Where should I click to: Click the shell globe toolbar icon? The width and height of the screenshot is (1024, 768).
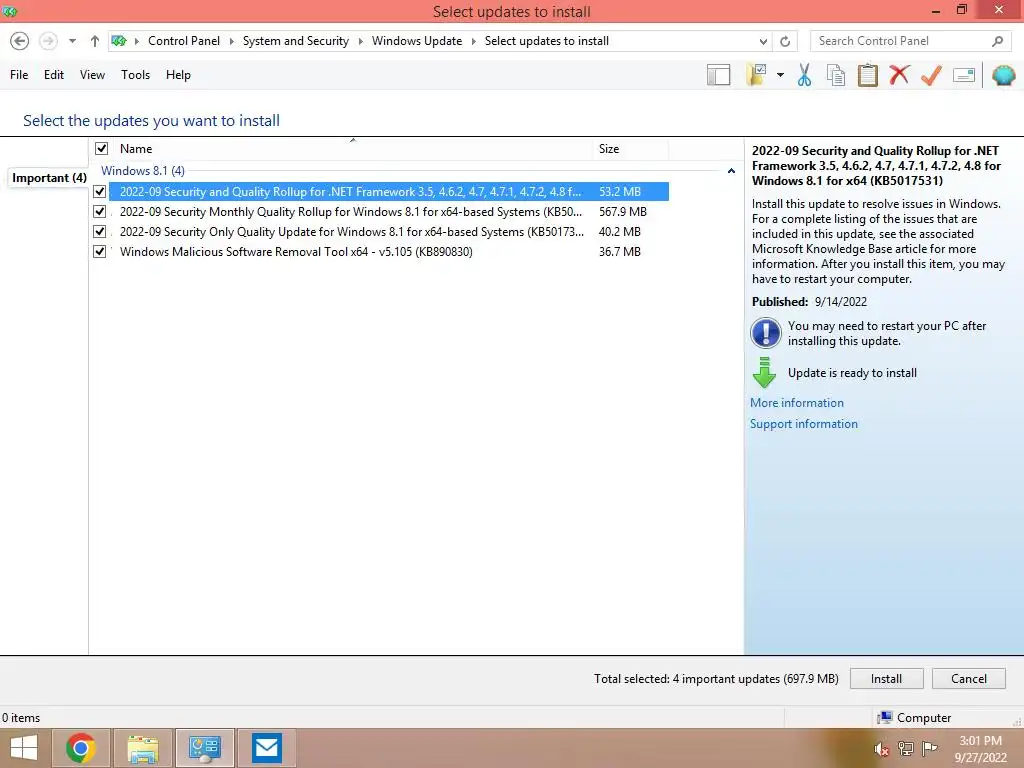point(1004,75)
